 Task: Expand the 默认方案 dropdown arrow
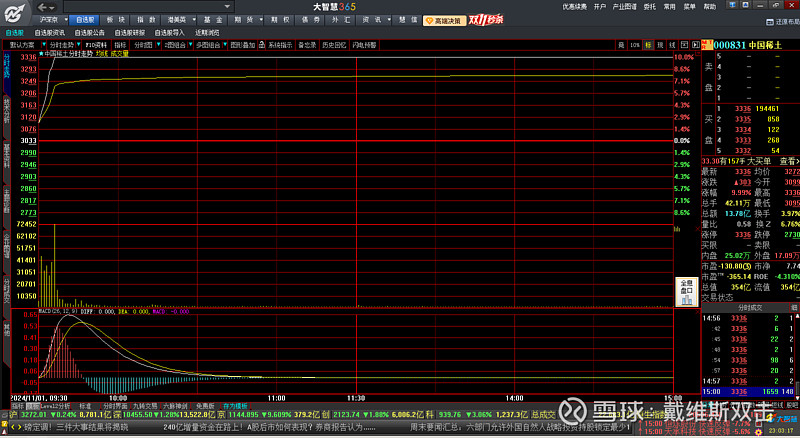(44, 45)
